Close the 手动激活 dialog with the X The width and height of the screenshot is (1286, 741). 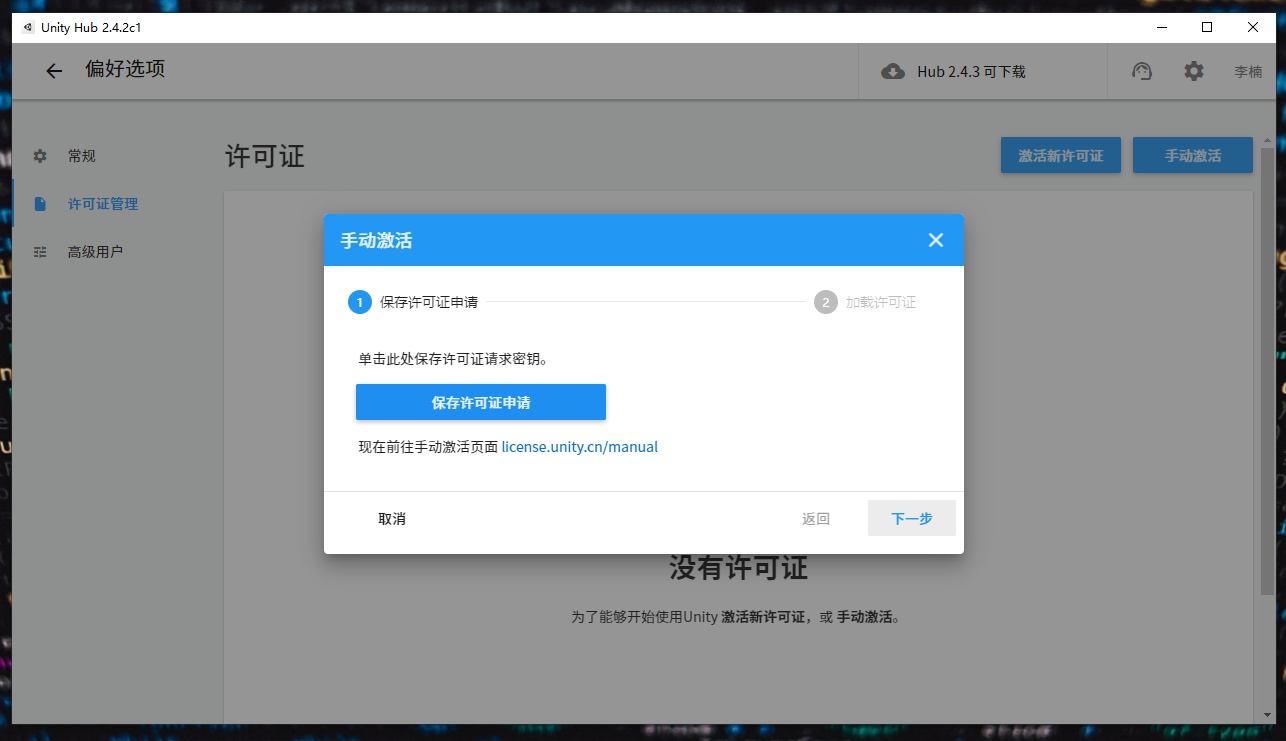click(936, 240)
